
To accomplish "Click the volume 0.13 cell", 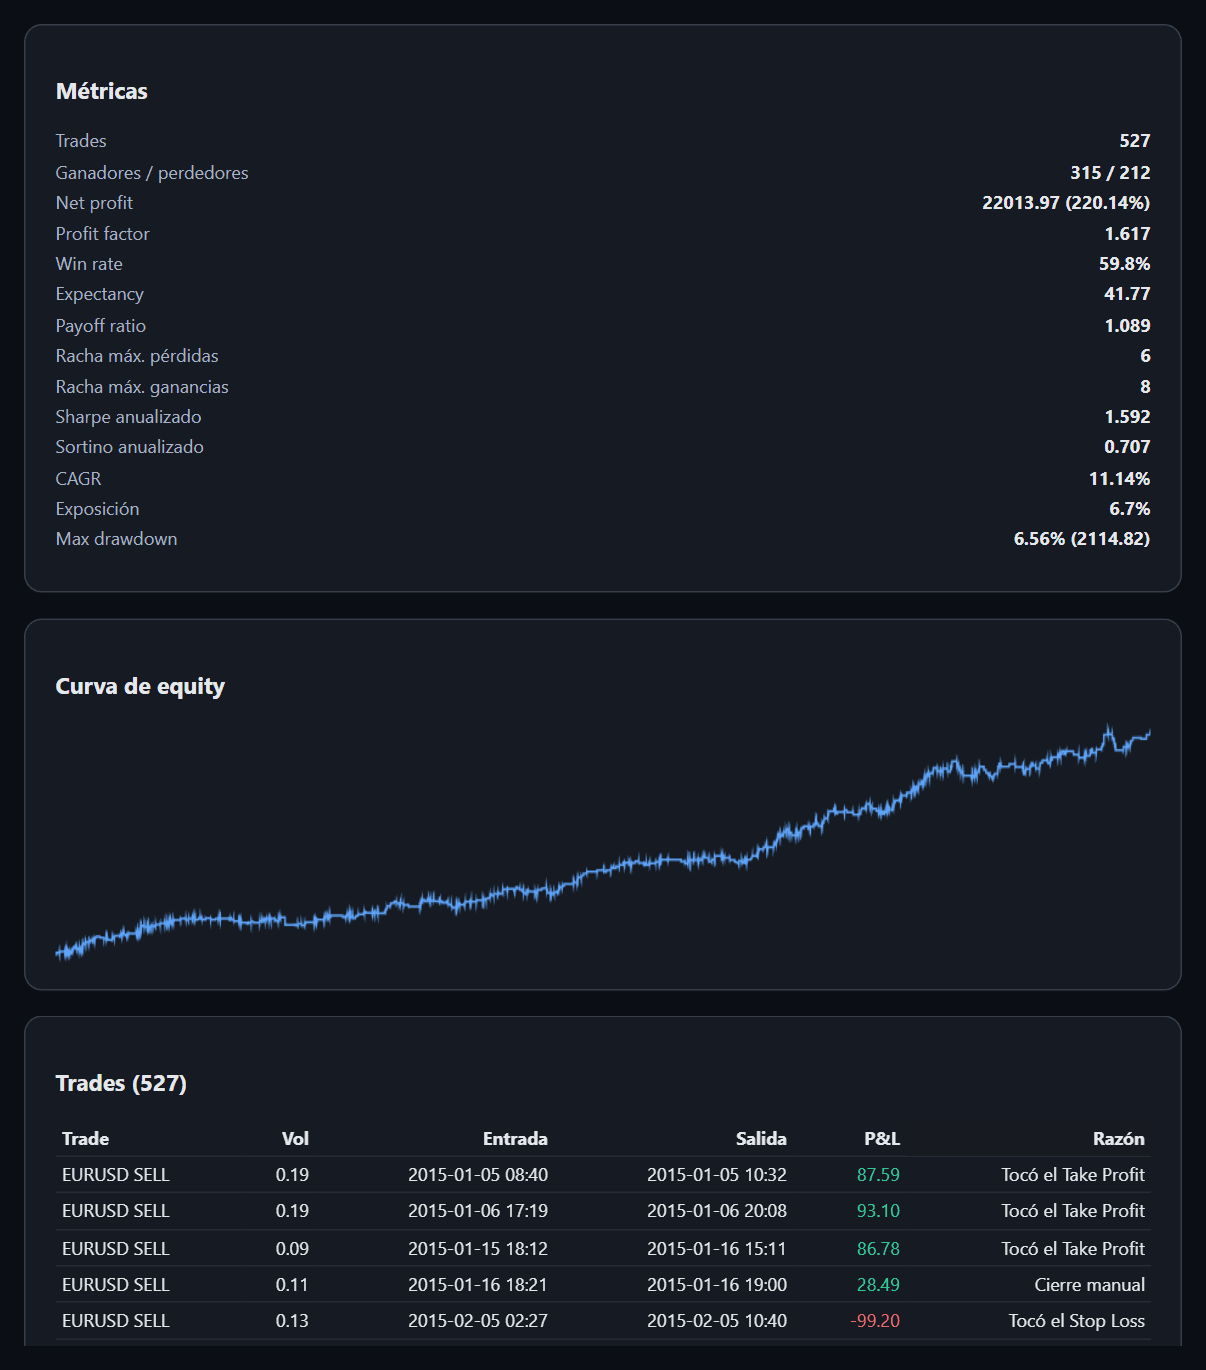I will click(292, 1321).
